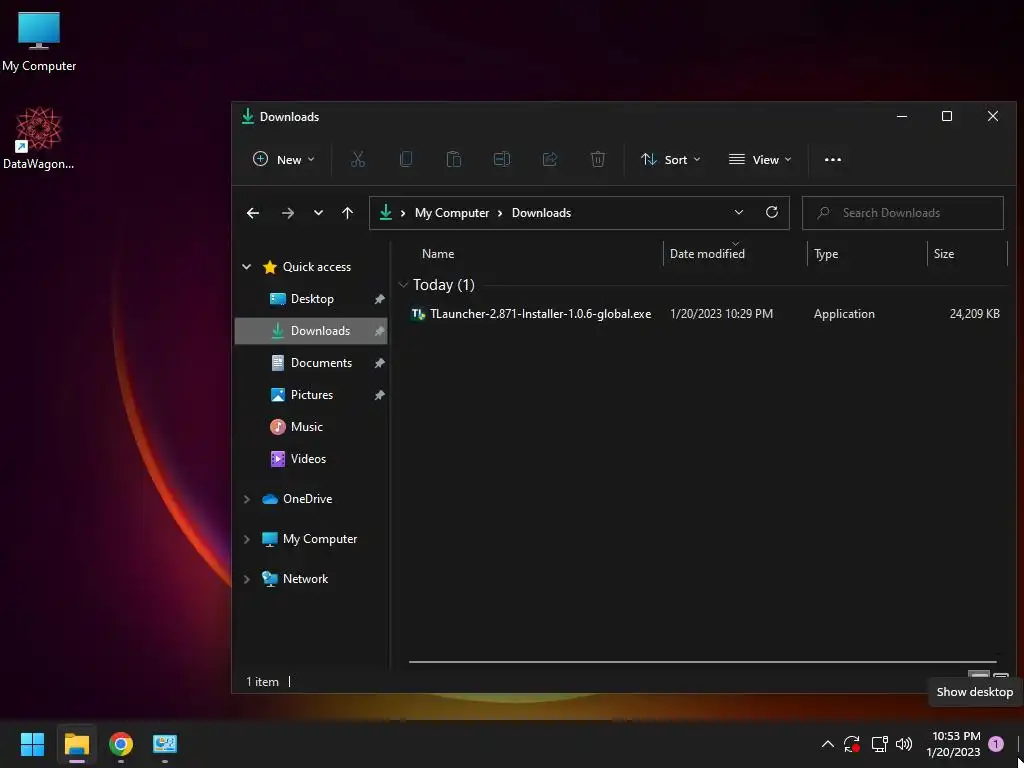Click the 24,209 KB size cell
The height and width of the screenshot is (768, 1024).
pyautogui.click(x=974, y=314)
